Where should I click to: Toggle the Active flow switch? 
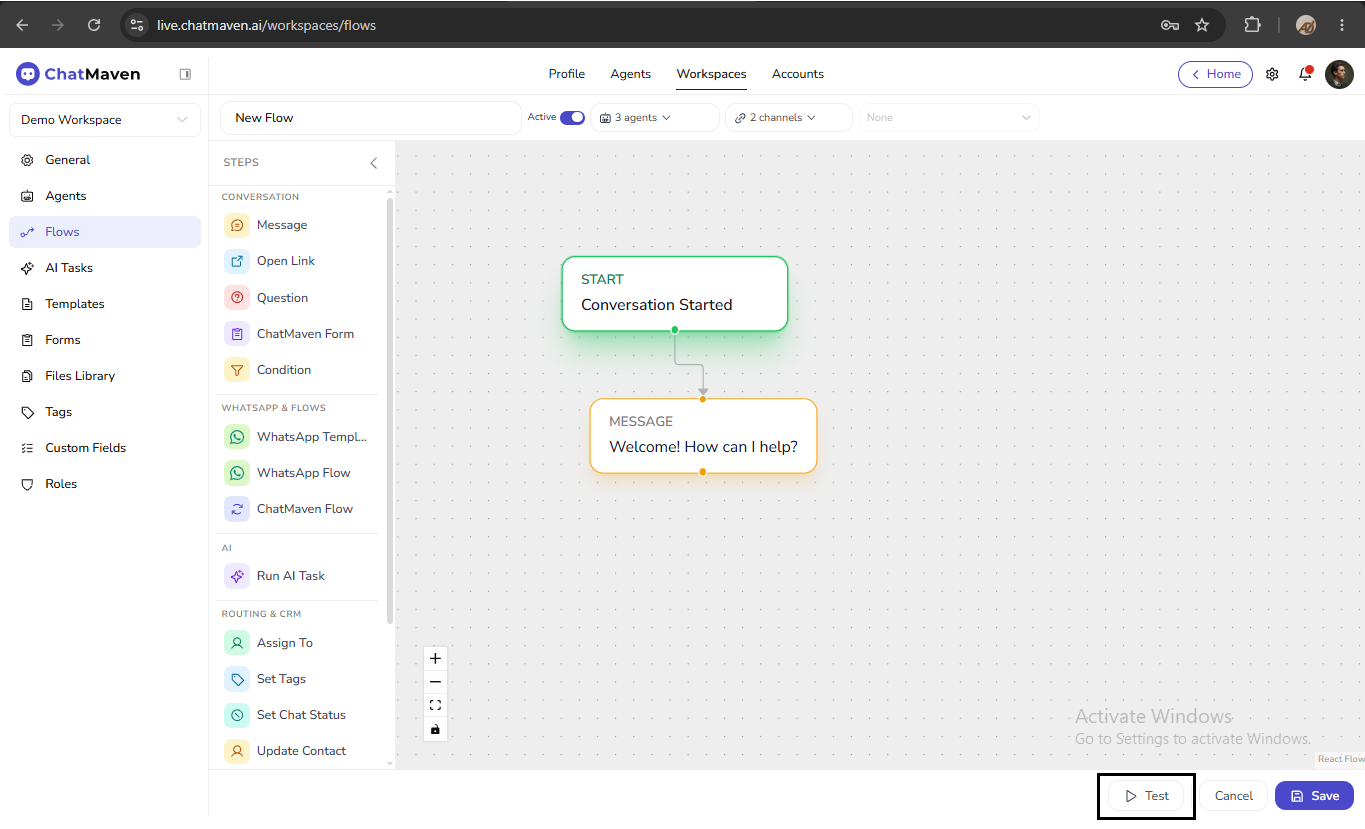tap(572, 117)
